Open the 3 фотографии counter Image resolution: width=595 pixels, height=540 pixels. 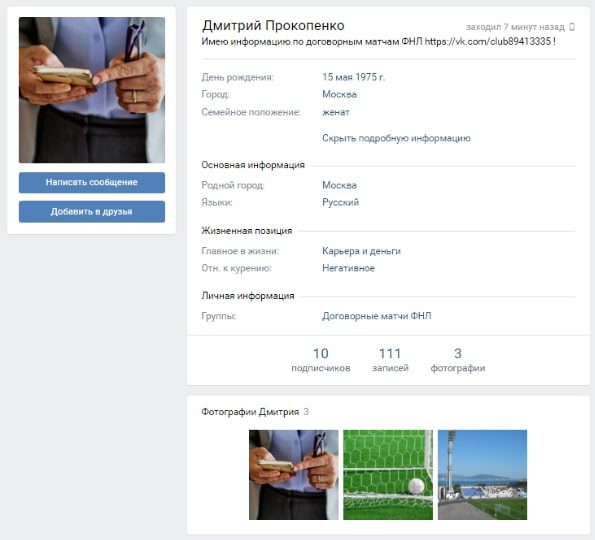(458, 359)
